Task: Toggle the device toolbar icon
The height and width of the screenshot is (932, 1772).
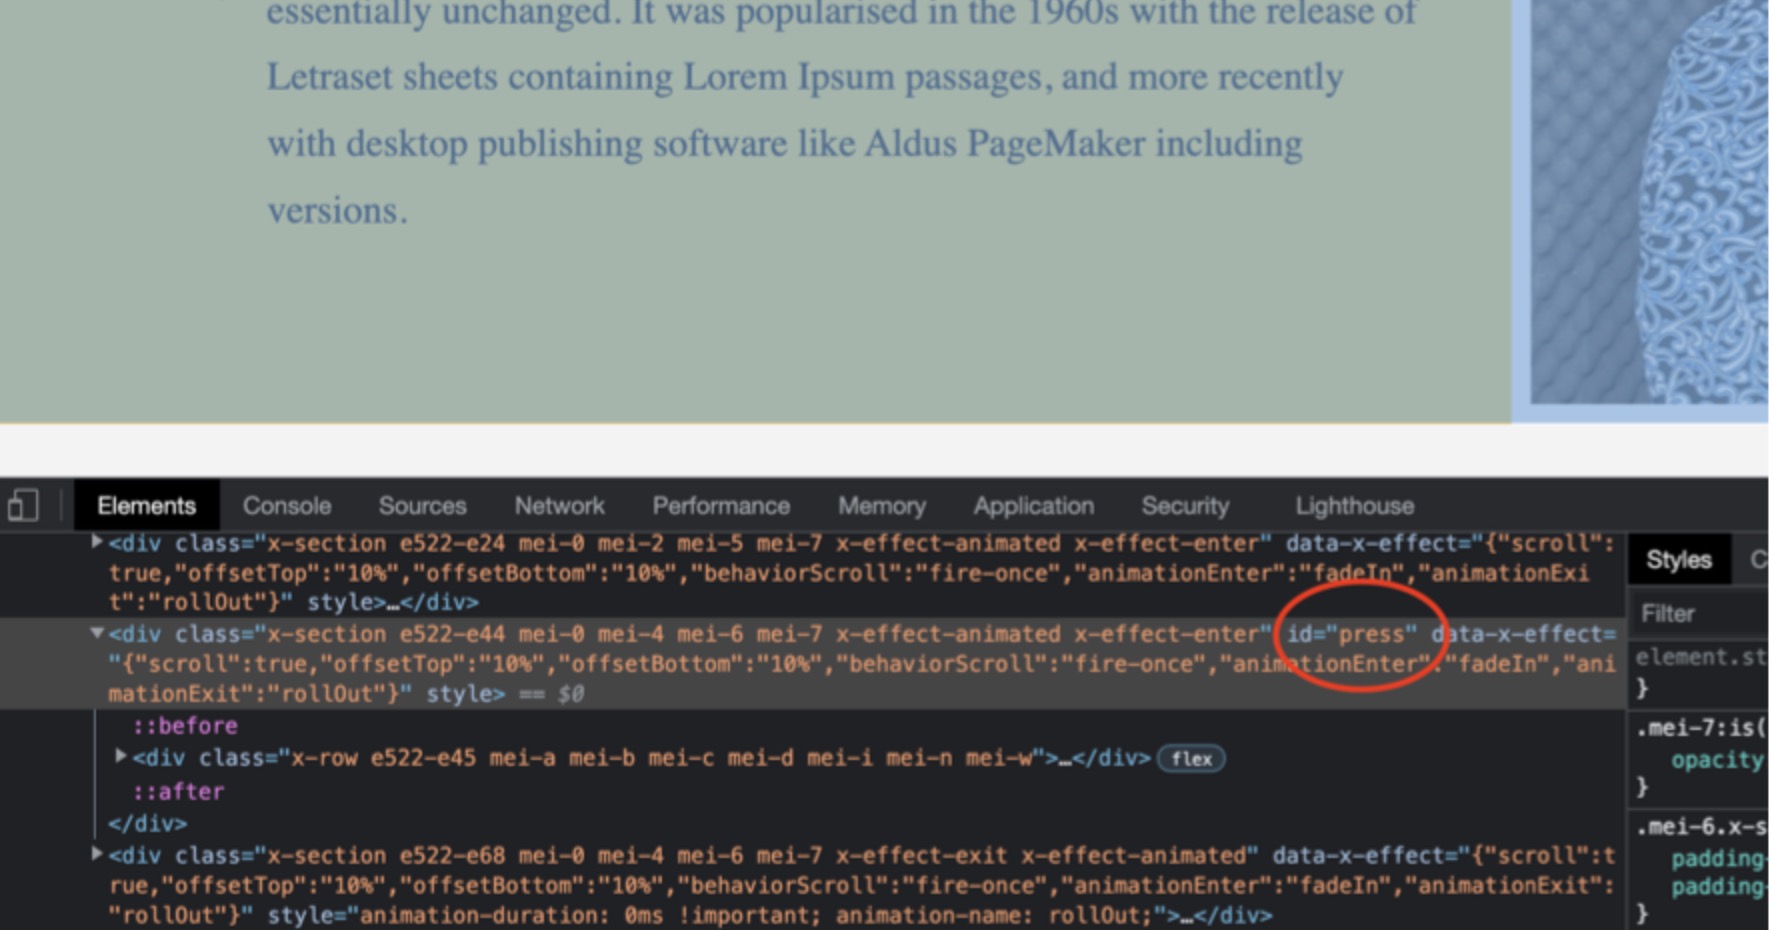Action: tap(23, 505)
